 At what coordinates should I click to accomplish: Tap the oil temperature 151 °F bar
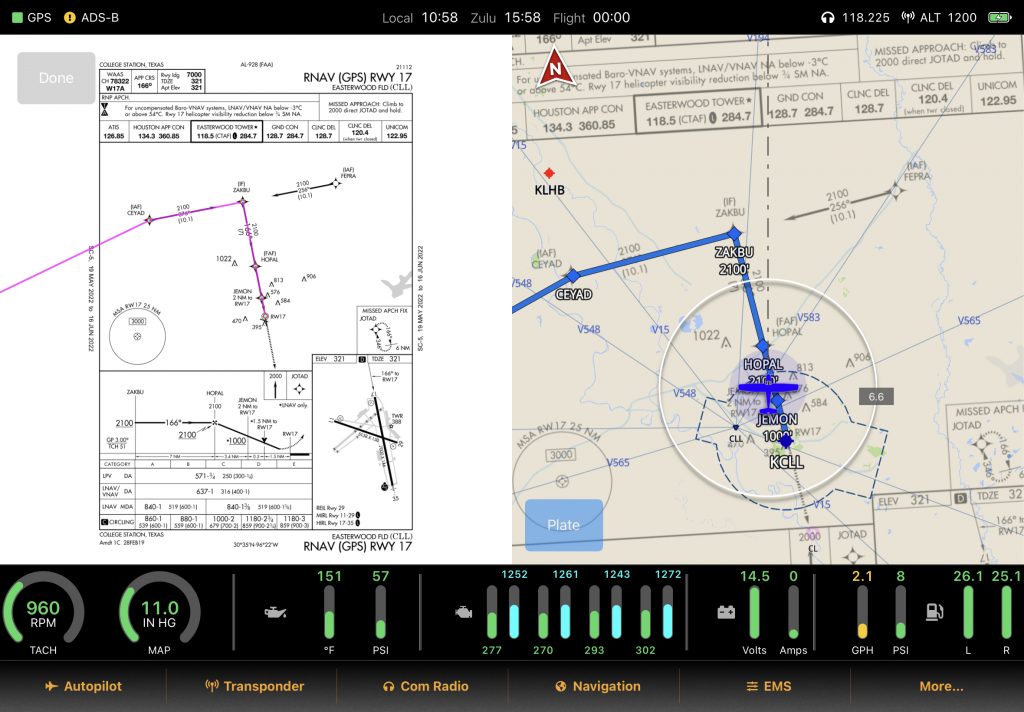pyautogui.click(x=329, y=612)
